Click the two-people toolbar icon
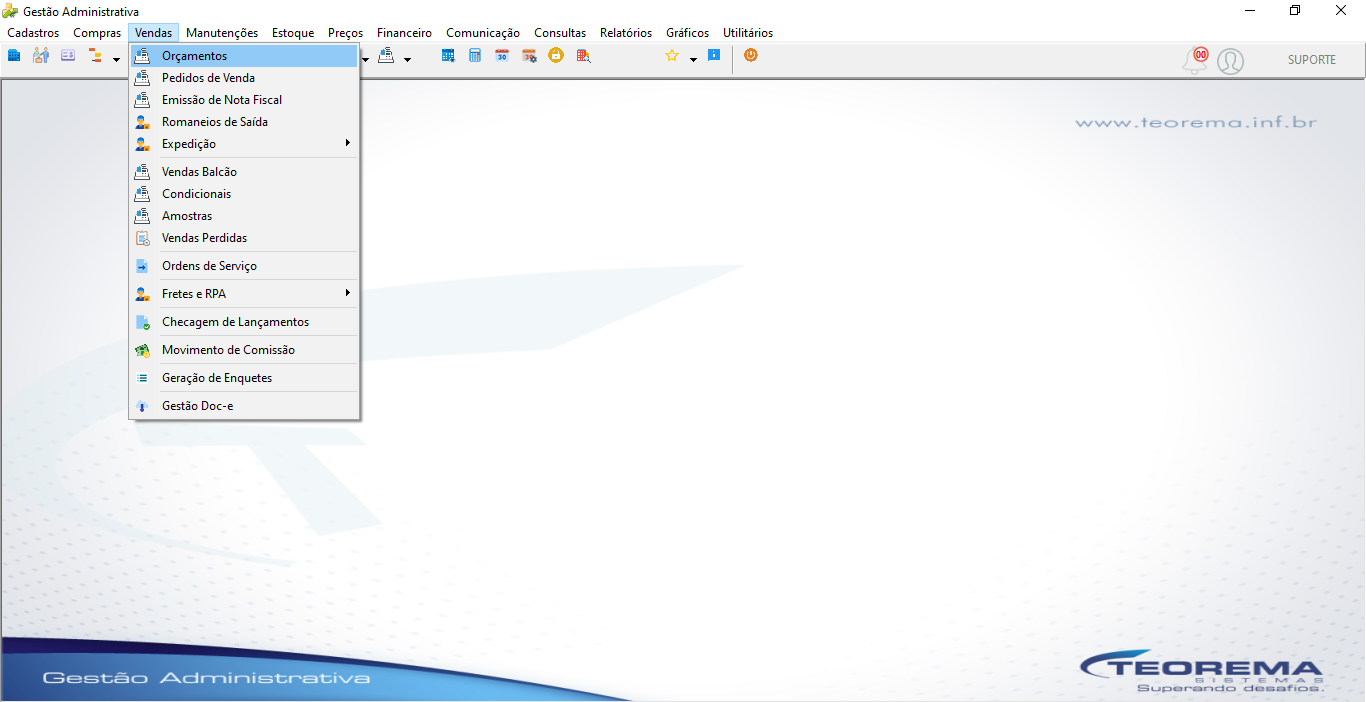This screenshot has height=702, width=1366. (41, 56)
